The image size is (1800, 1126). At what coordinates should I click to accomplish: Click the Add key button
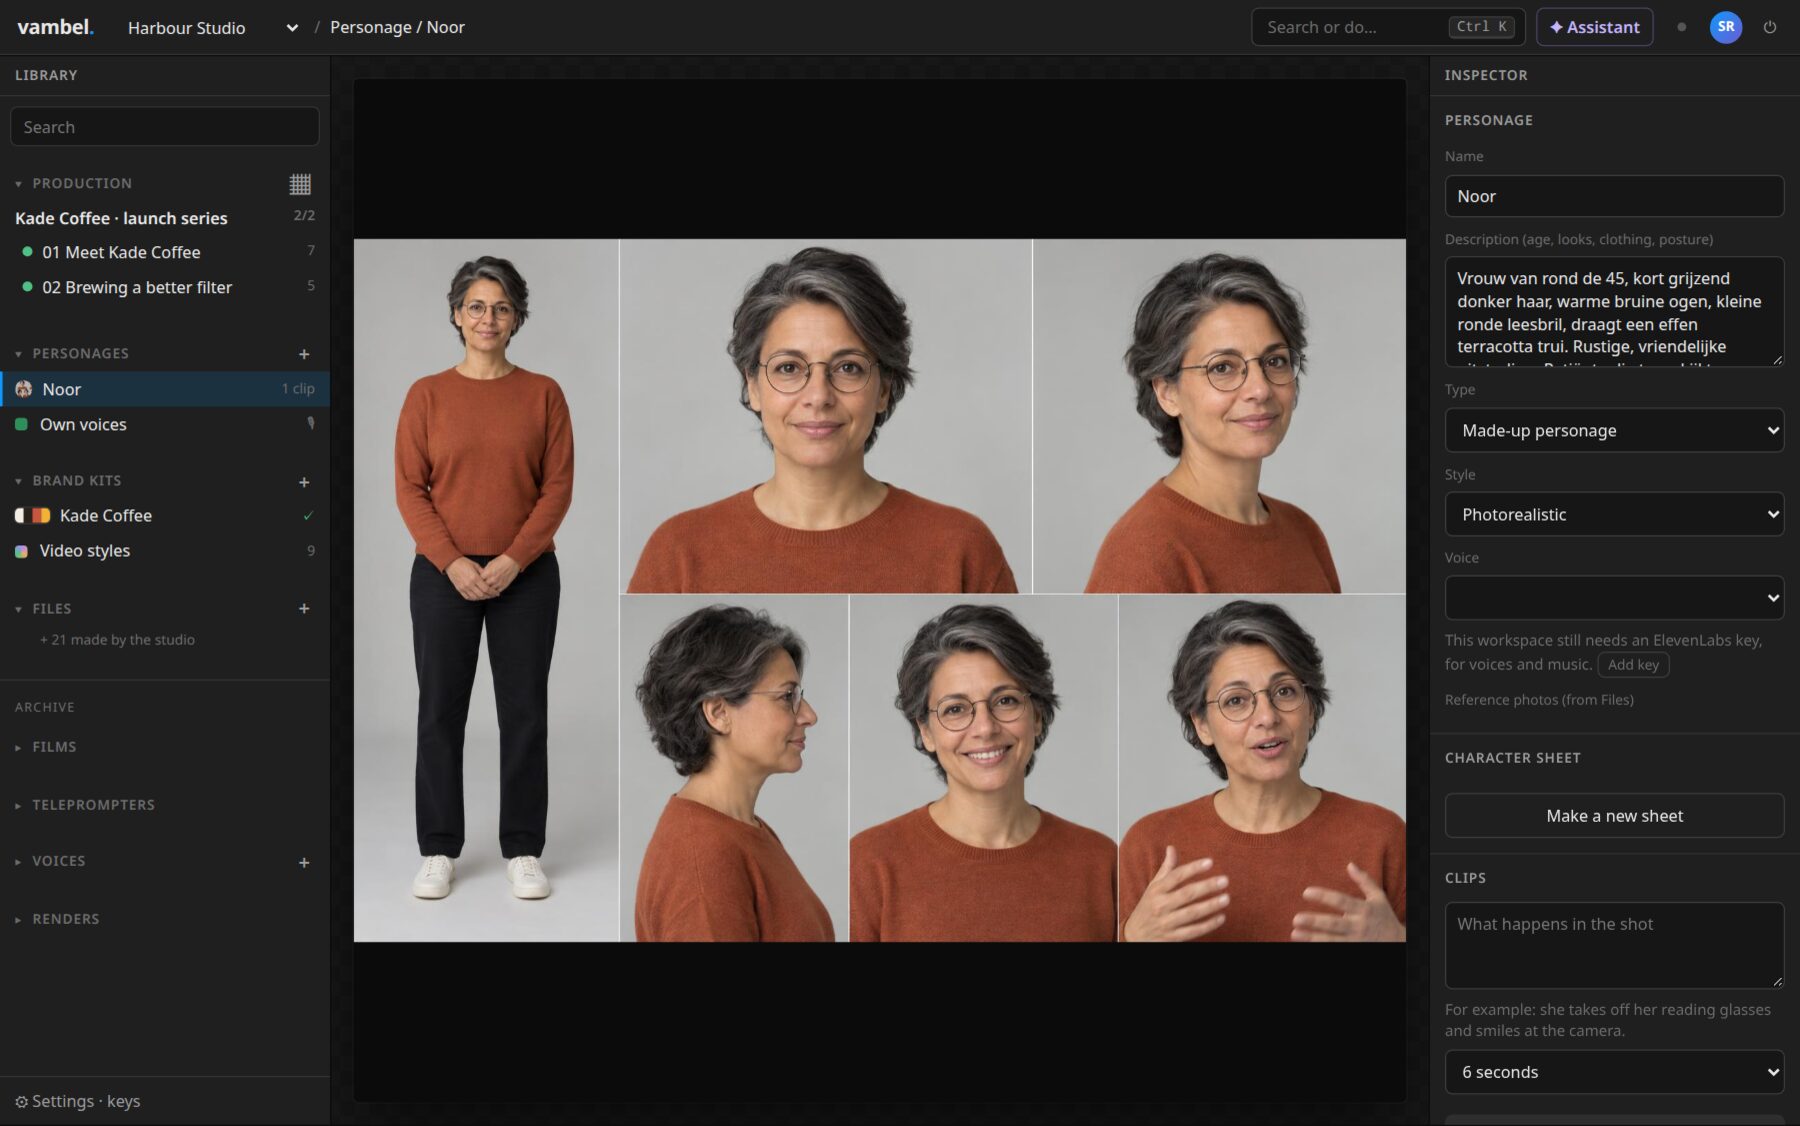(1633, 665)
